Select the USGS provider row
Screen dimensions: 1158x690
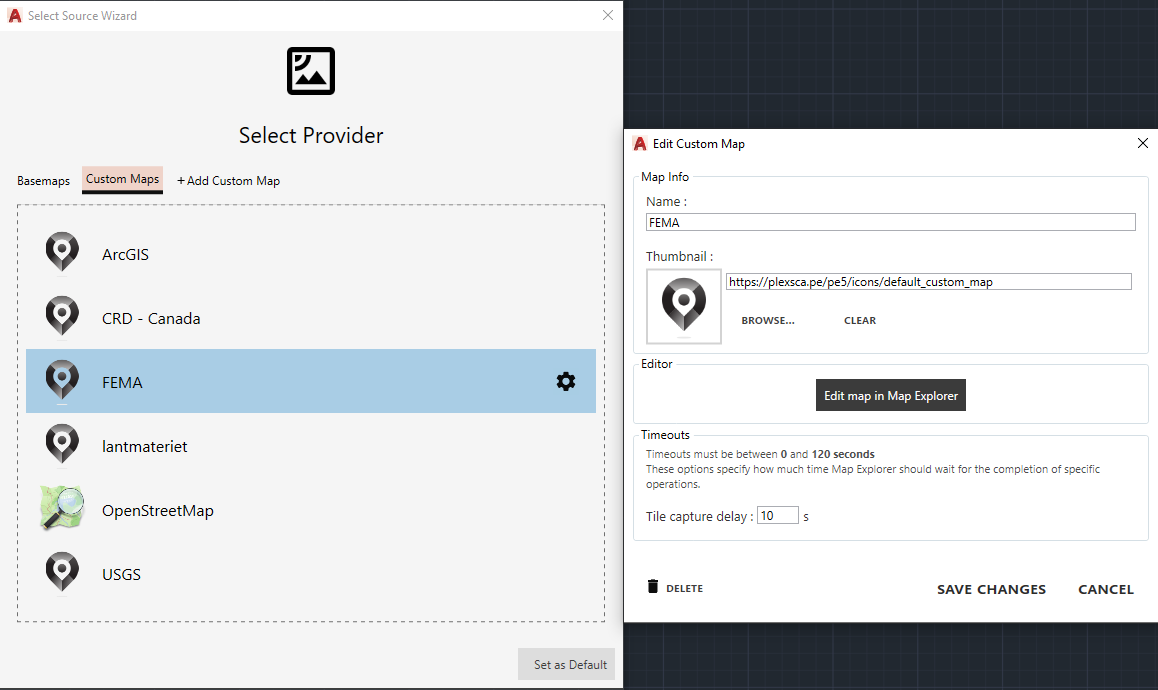click(x=311, y=574)
